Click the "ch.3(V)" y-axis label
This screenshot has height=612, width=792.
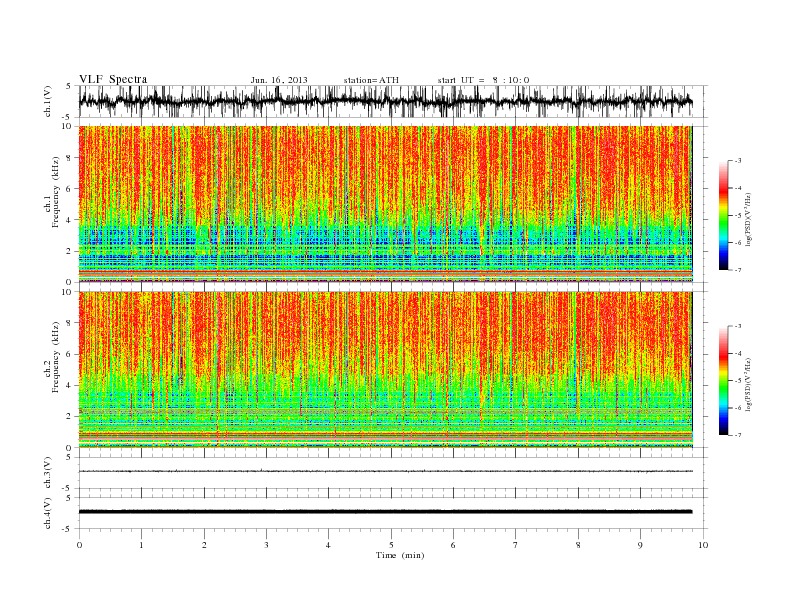tap(48, 473)
